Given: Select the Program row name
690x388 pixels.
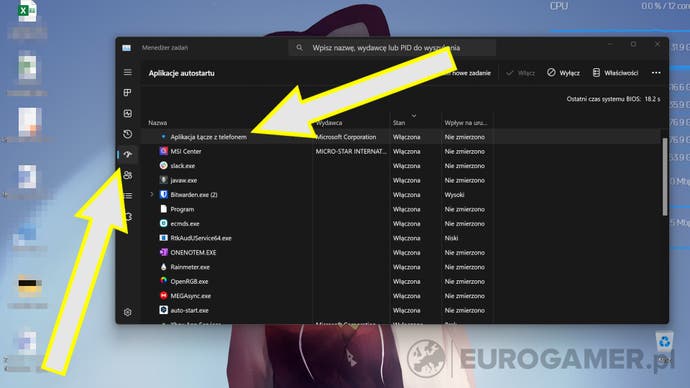Looking at the screenshot, I should click(x=182, y=209).
